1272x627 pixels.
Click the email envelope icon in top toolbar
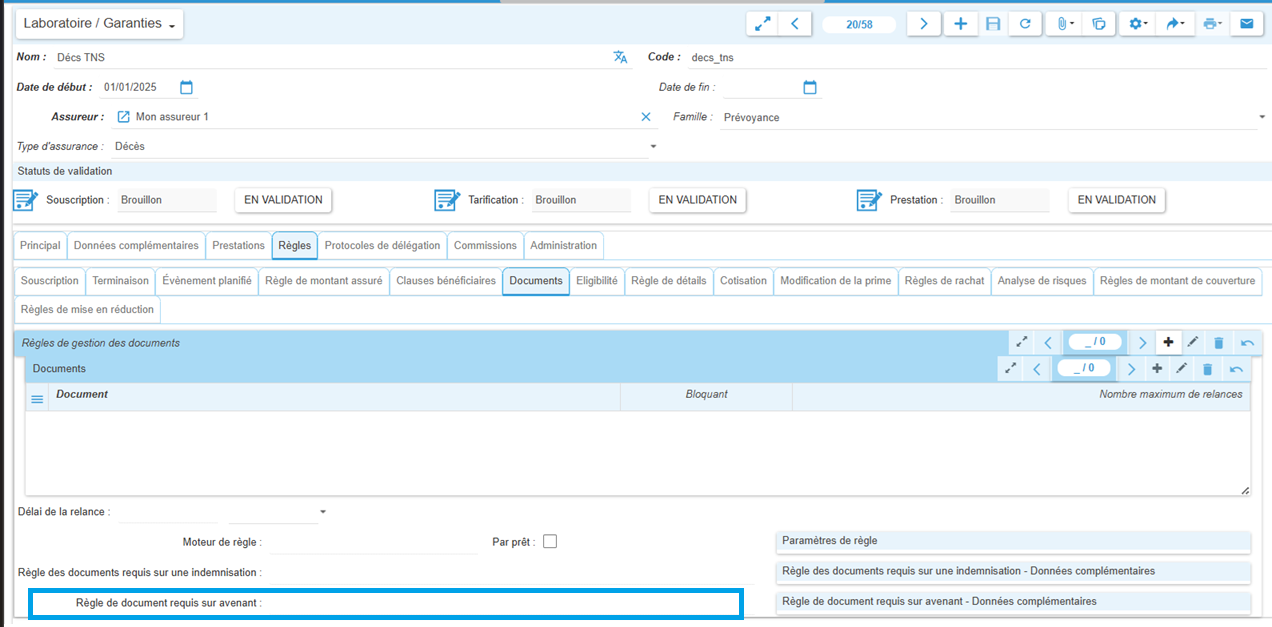click(1246, 23)
